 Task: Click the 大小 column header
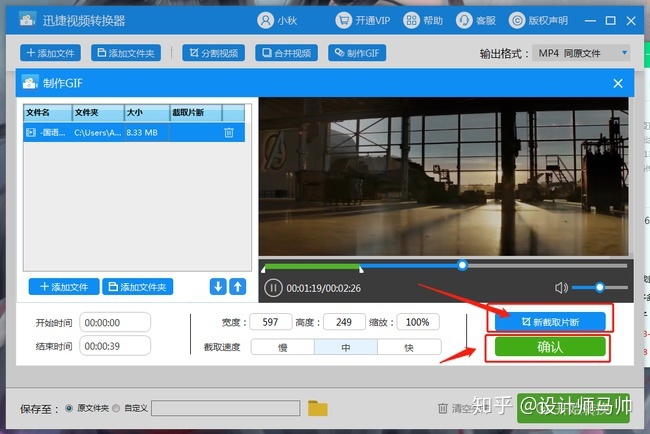click(147, 112)
